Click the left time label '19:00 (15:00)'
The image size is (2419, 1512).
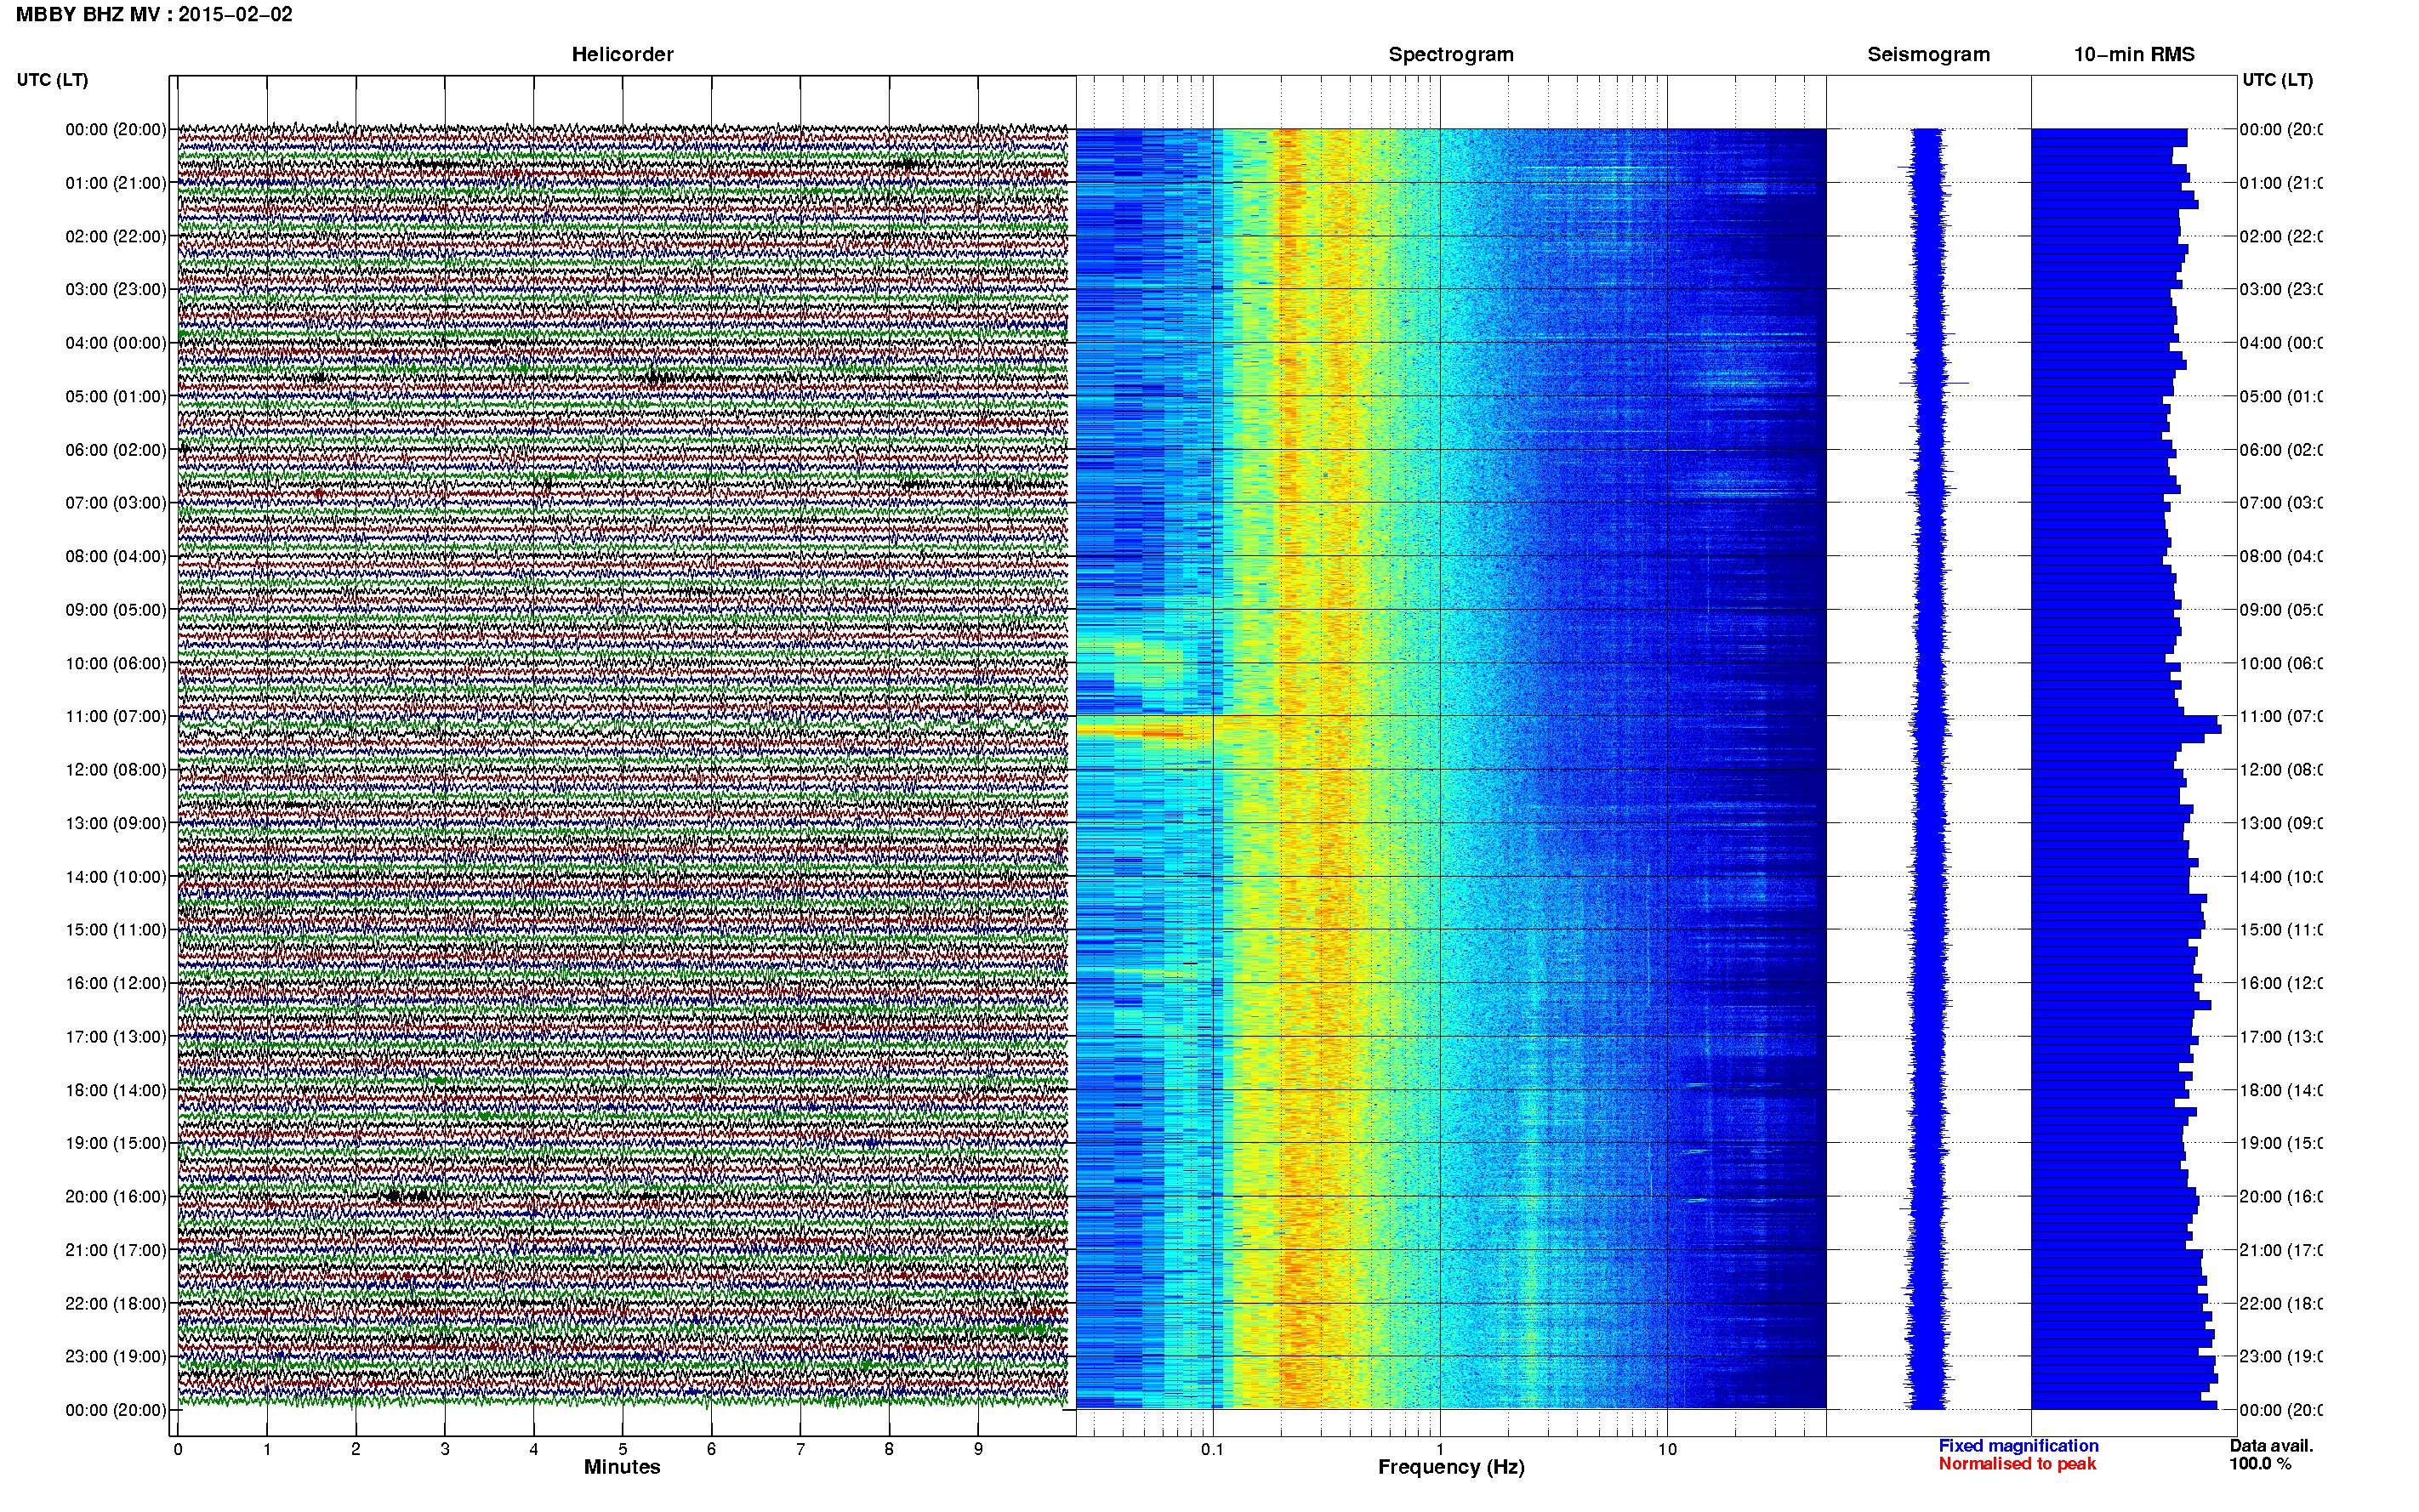point(116,1143)
